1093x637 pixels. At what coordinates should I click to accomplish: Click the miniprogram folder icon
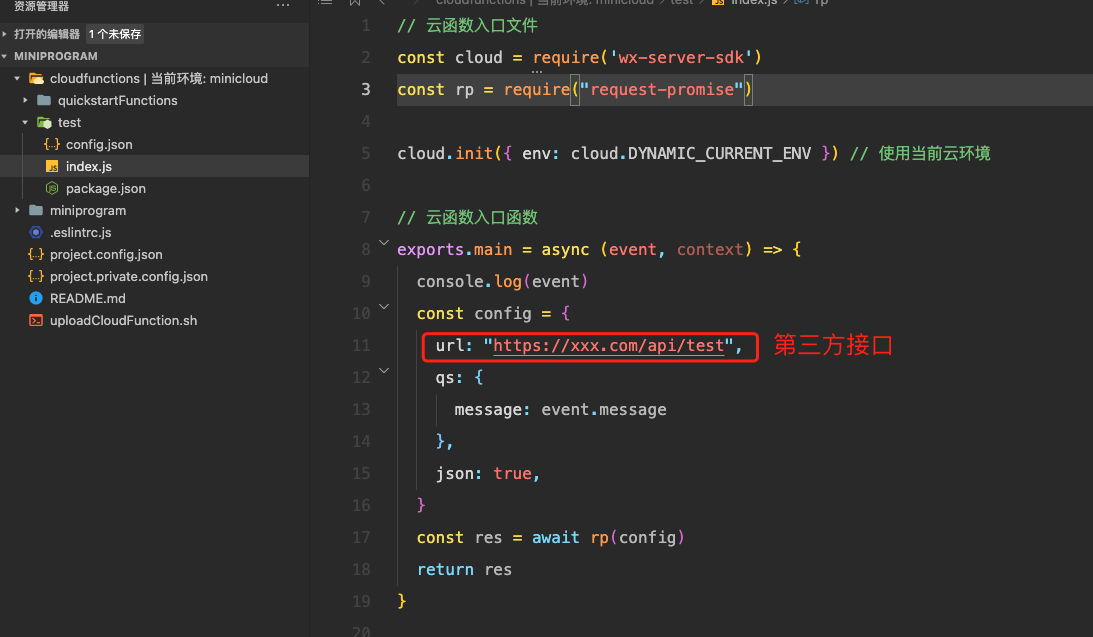[36, 210]
